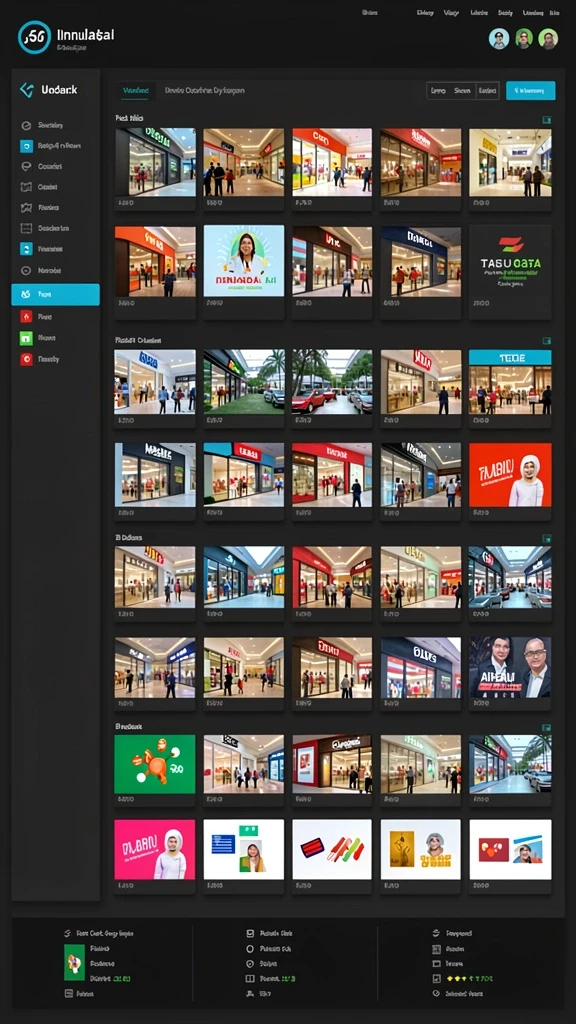This screenshot has height=1024, width=576.
Task: Open the blue-avatar user profile at top right
Action: pyautogui.click(x=499, y=39)
